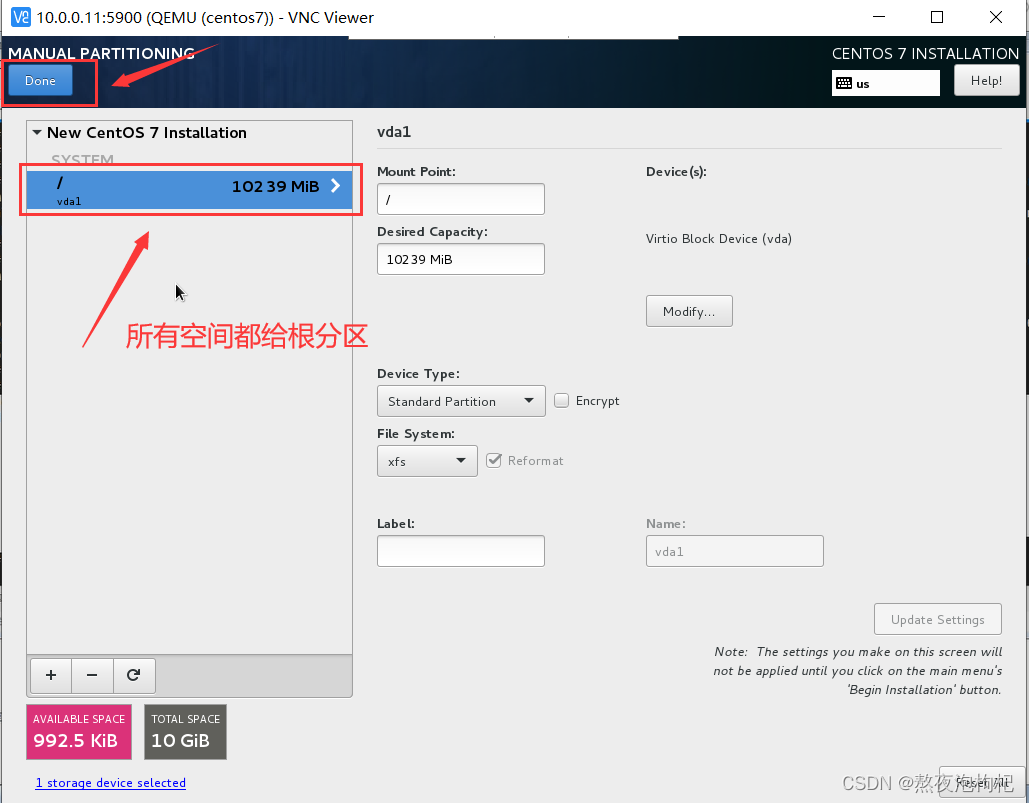
Task: Click the TOTAL SPACE 10 GiB box
Action: tap(186, 732)
